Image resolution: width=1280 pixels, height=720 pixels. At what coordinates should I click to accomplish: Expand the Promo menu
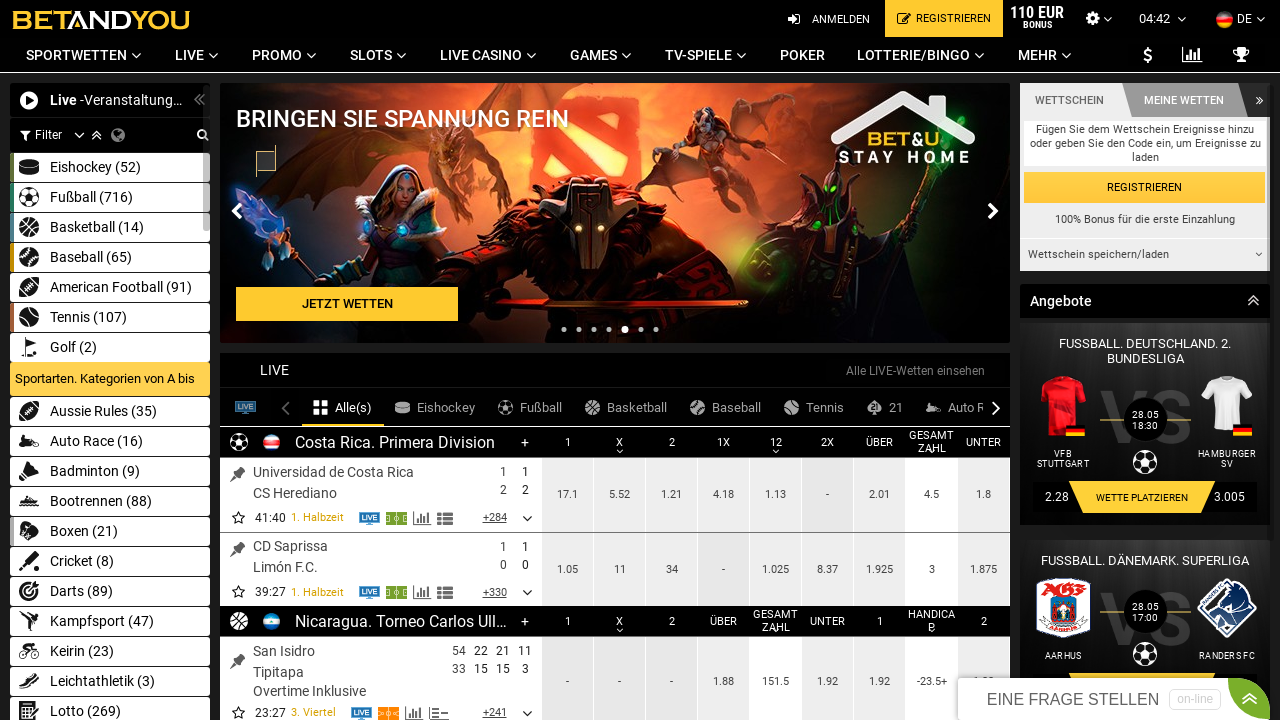(284, 55)
